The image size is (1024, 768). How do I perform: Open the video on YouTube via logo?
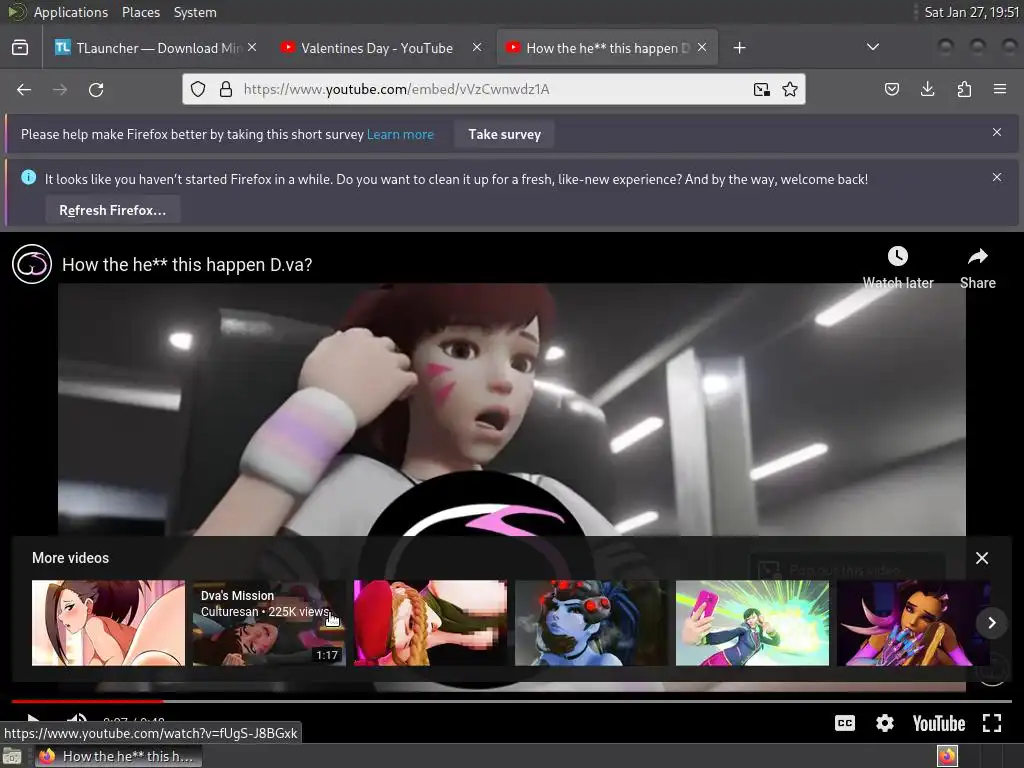[938, 724]
